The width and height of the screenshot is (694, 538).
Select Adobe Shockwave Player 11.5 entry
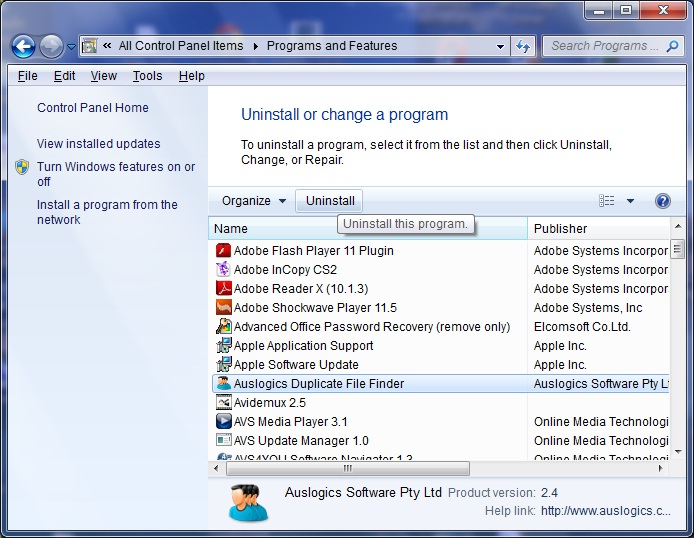tap(315, 308)
